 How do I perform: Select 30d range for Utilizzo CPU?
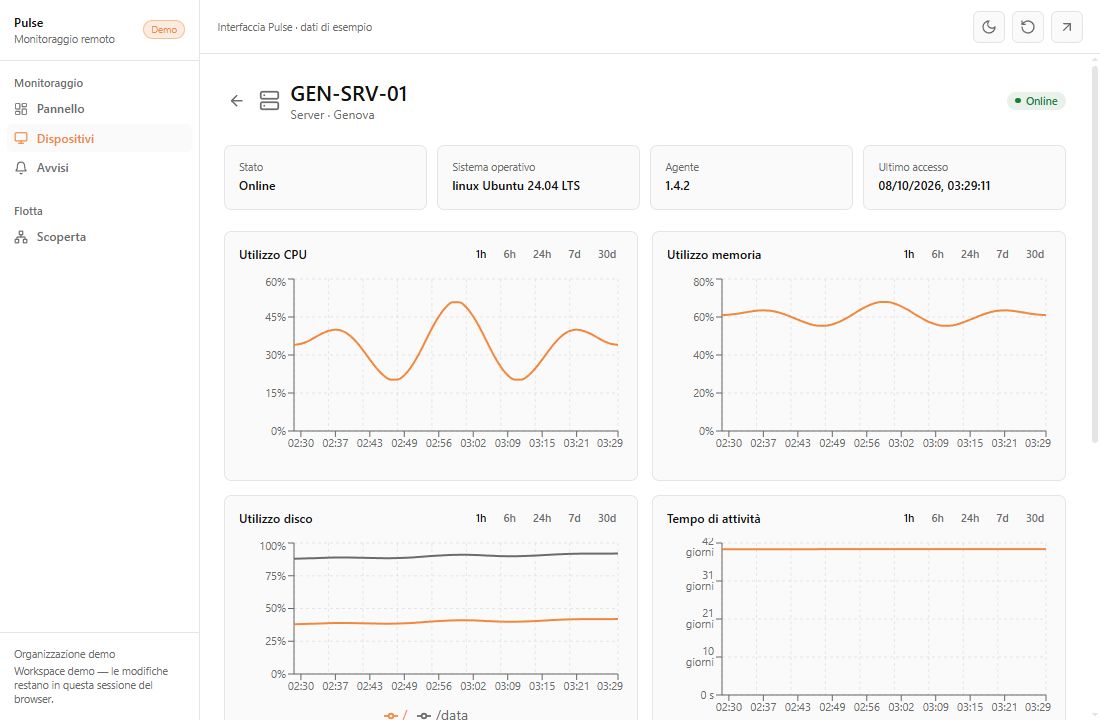(x=607, y=254)
